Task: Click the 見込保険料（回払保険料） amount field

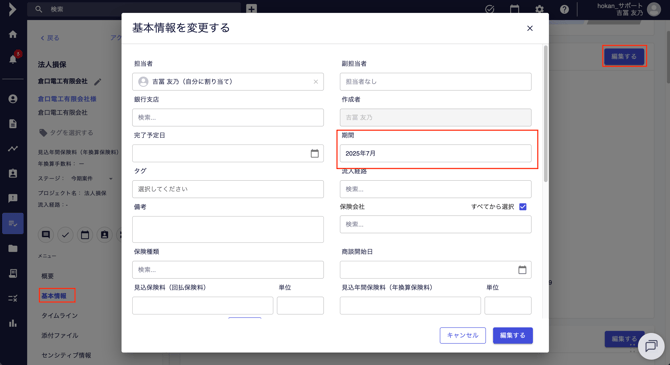Action: (x=203, y=306)
